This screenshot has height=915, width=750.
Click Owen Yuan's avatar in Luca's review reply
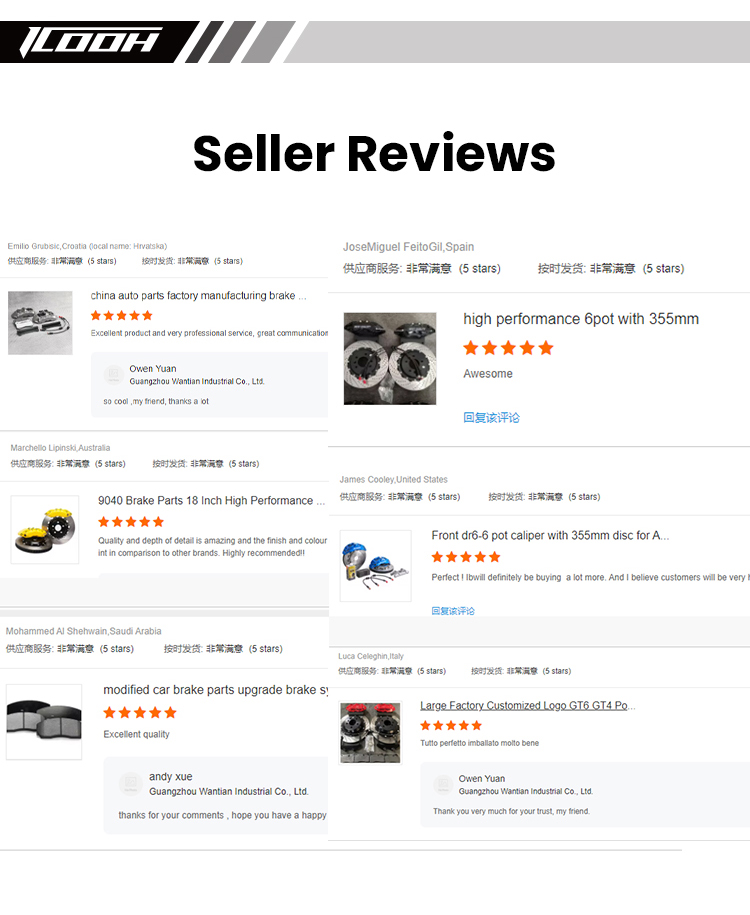click(443, 784)
